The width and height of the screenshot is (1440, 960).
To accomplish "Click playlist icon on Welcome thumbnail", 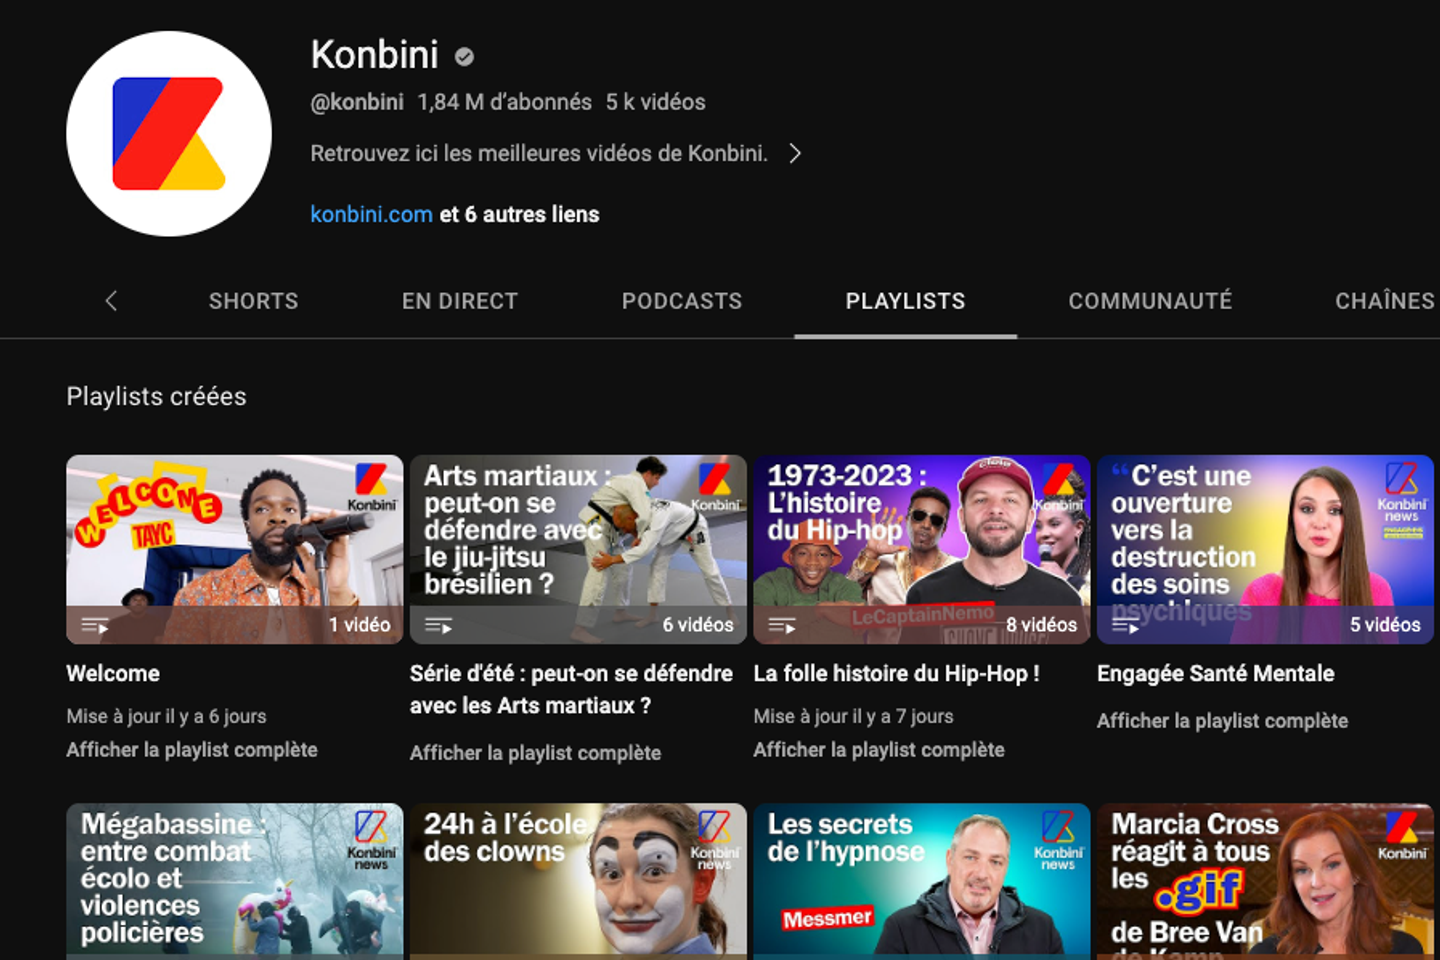I will click(x=95, y=626).
